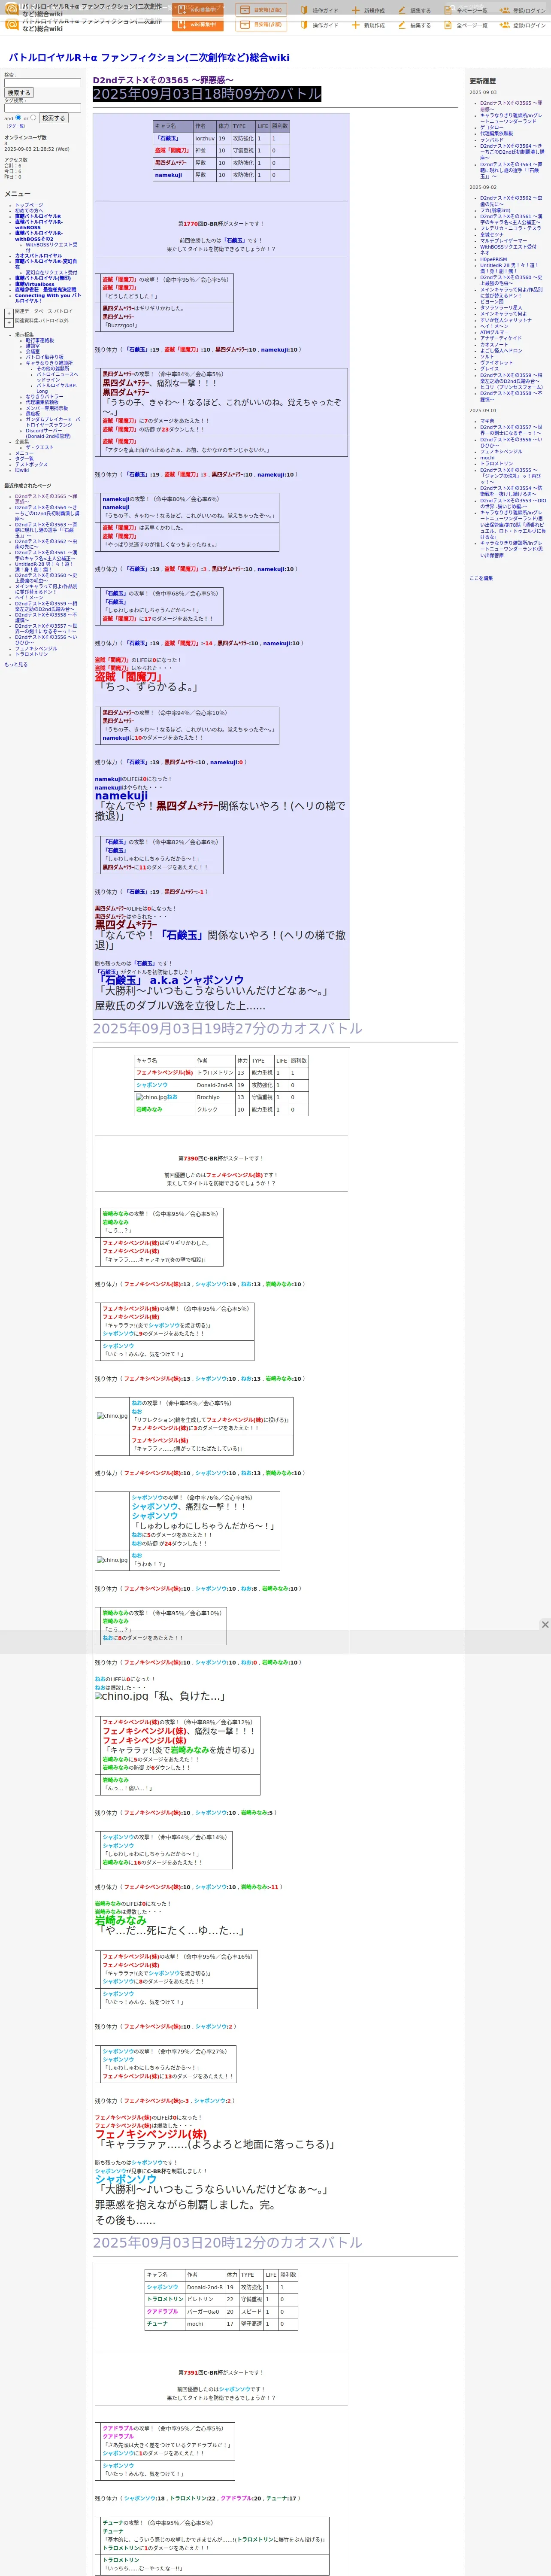
Task: Open トップページ in the menu
Action: [x=29, y=205]
